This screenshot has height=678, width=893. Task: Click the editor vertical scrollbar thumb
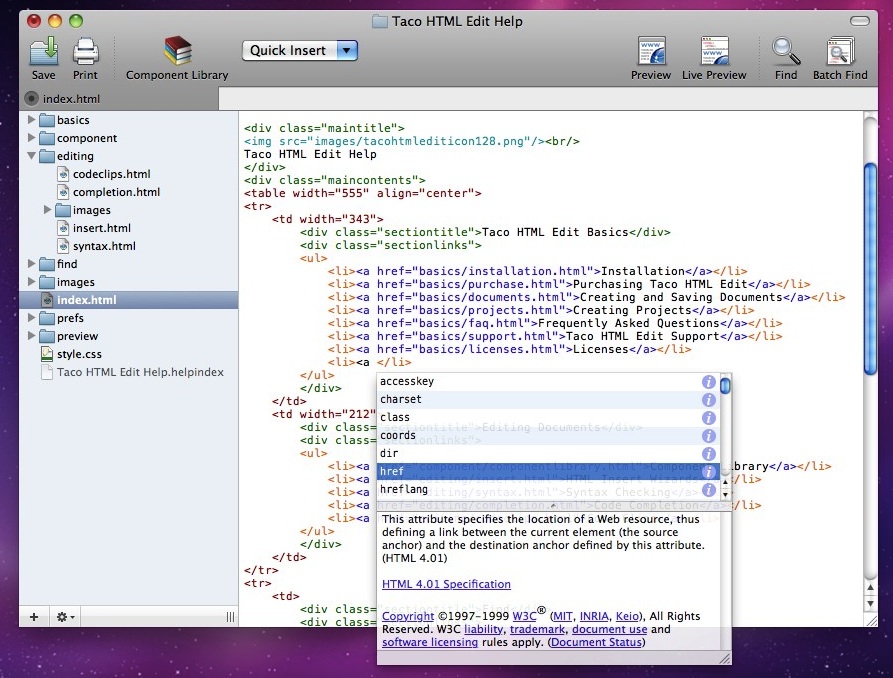(870, 268)
